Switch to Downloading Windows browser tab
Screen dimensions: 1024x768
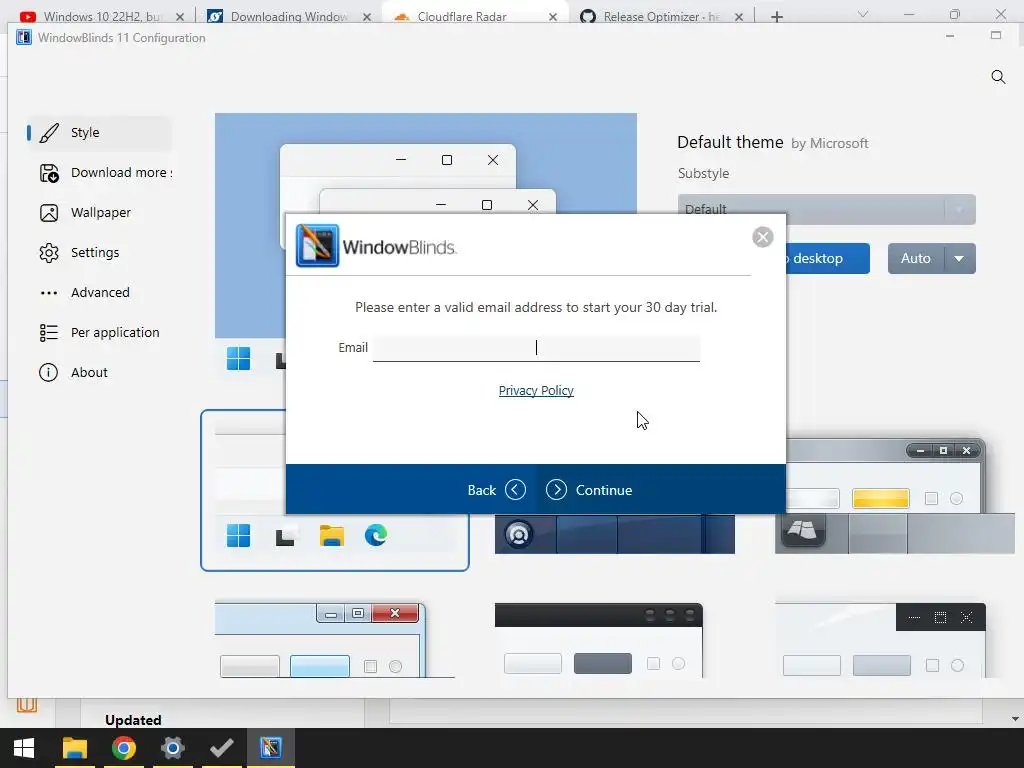tap(287, 16)
